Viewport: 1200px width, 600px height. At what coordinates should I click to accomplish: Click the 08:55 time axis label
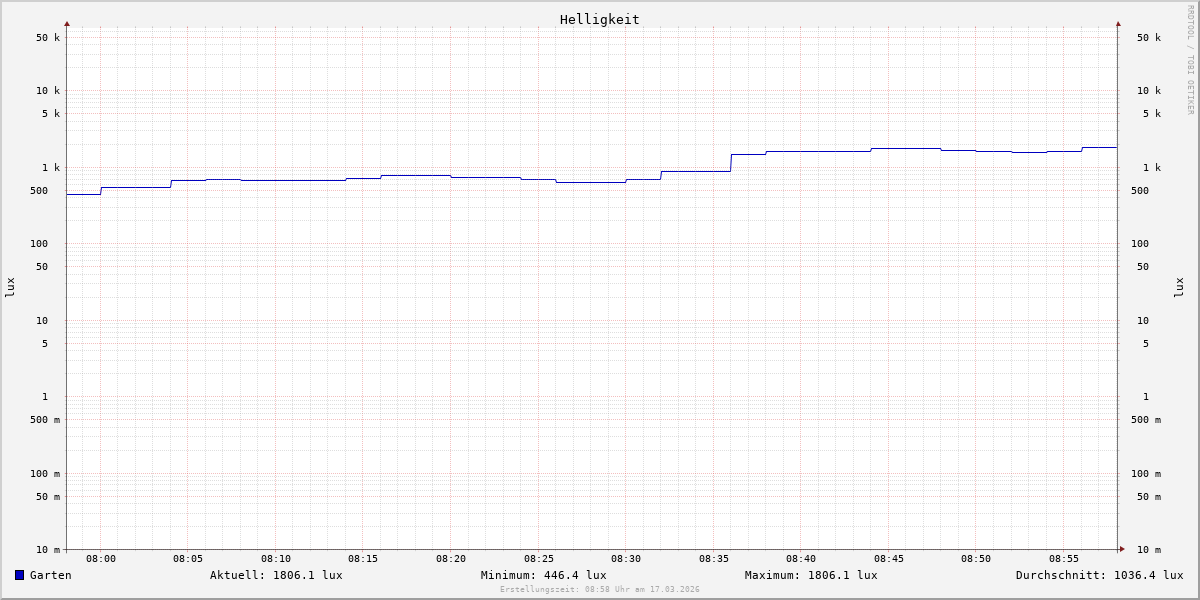coord(1064,559)
